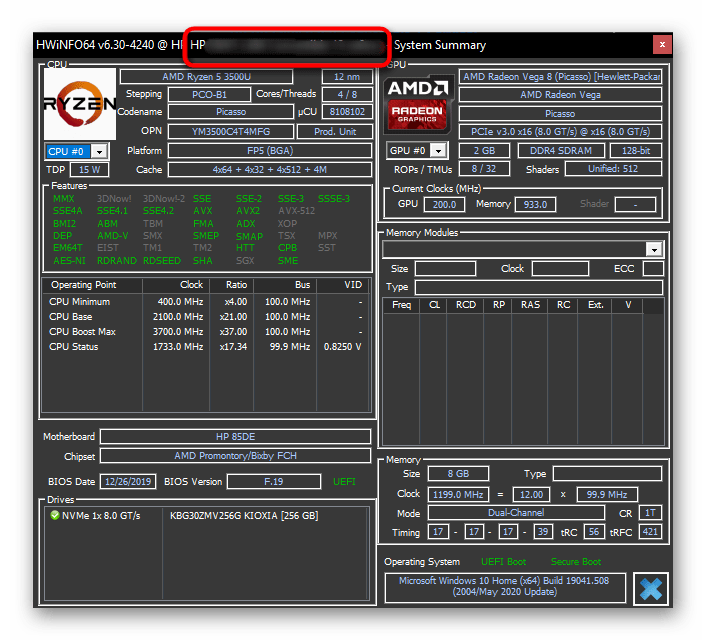
Task: Click the BIOS Date 12/26/2019 field
Action: [x=128, y=482]
